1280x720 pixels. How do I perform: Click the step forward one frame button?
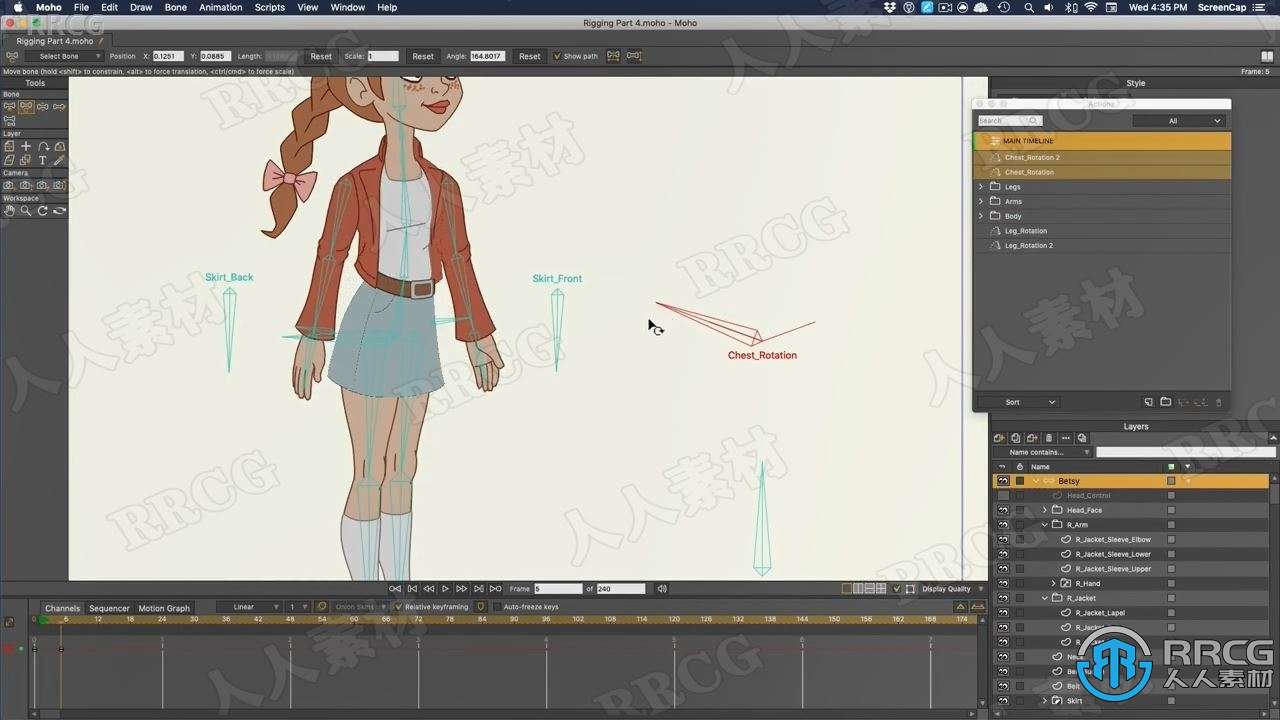462,589
